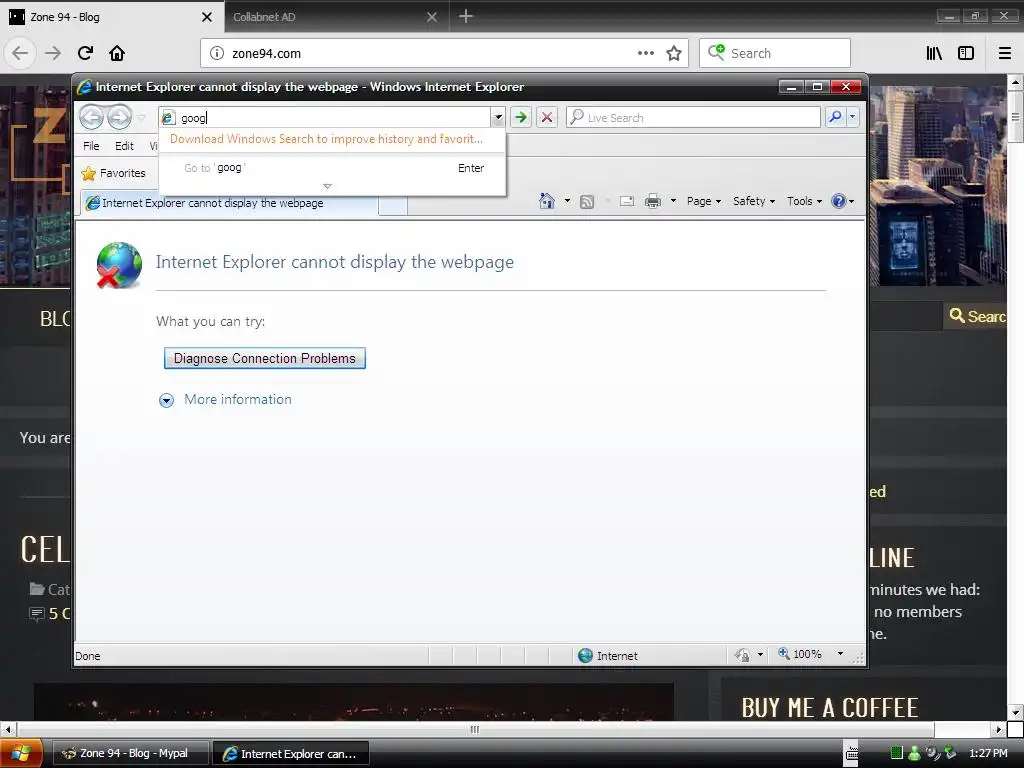The height and width of the screenshot is (768, 1024).
Task: Open IE address bar dropdown arrow
Action: click(498, 118)
